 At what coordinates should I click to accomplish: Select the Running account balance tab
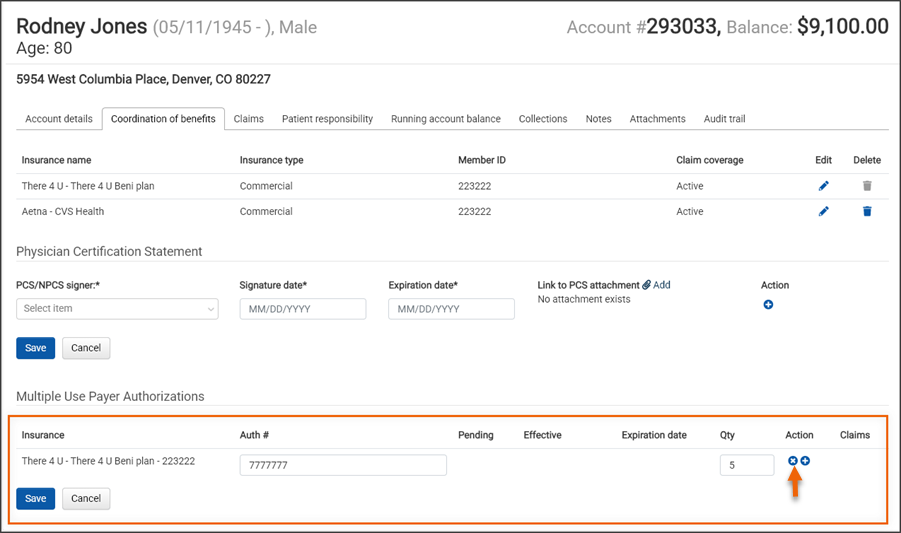pos(446,119)
